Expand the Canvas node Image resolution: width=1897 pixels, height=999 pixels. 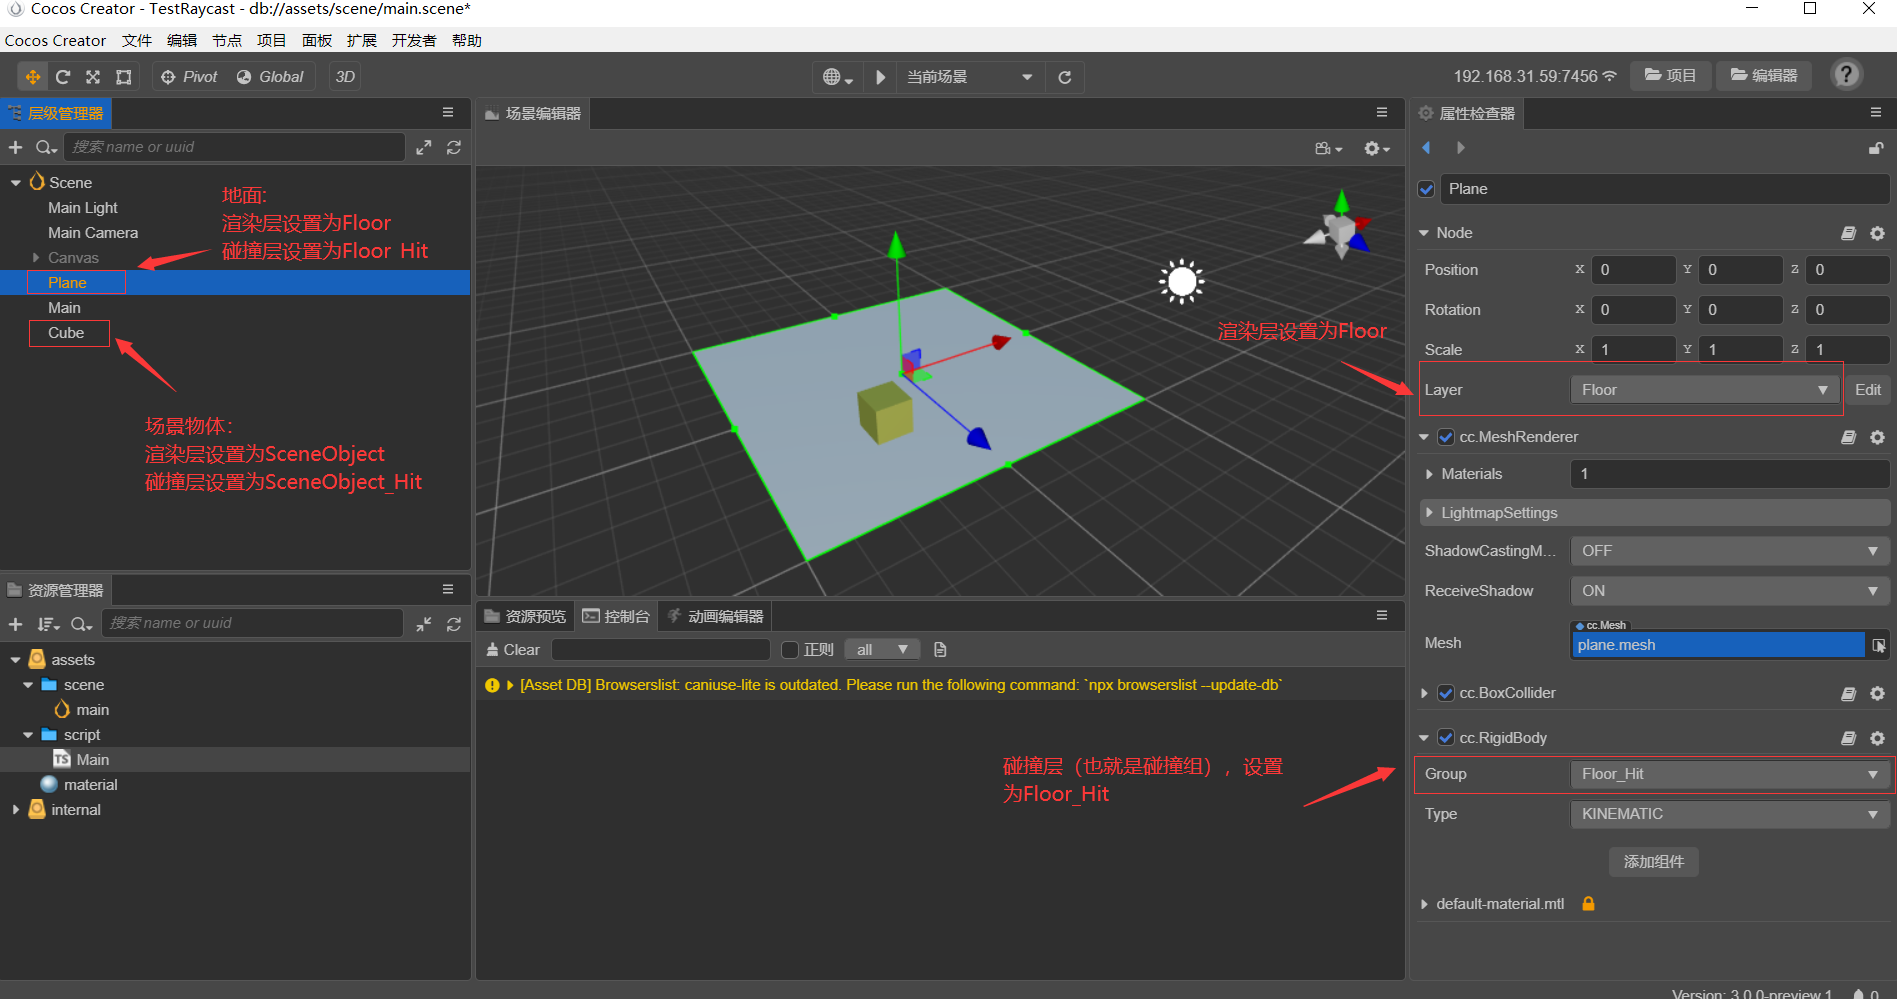coord(36,258)
